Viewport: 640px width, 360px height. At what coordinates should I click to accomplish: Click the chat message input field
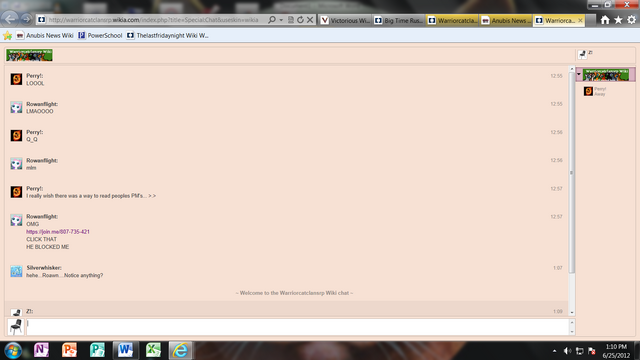298,327
